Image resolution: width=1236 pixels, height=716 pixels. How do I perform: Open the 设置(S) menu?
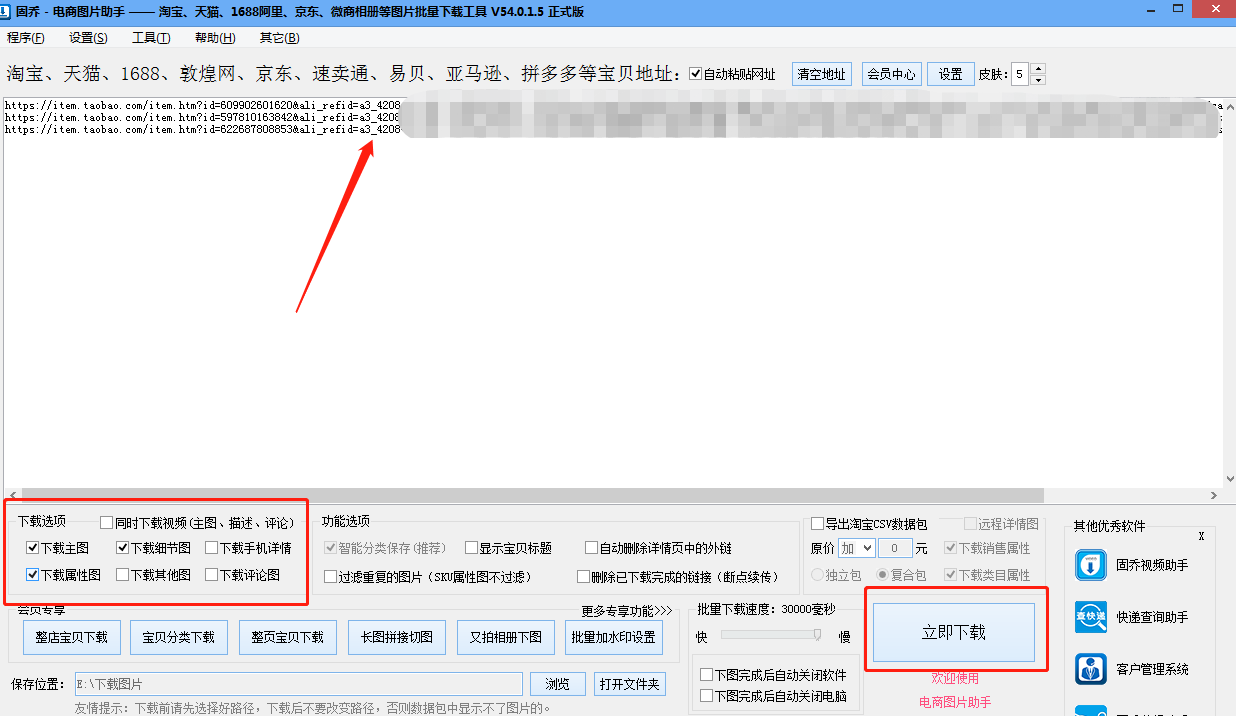click(88, 38)
